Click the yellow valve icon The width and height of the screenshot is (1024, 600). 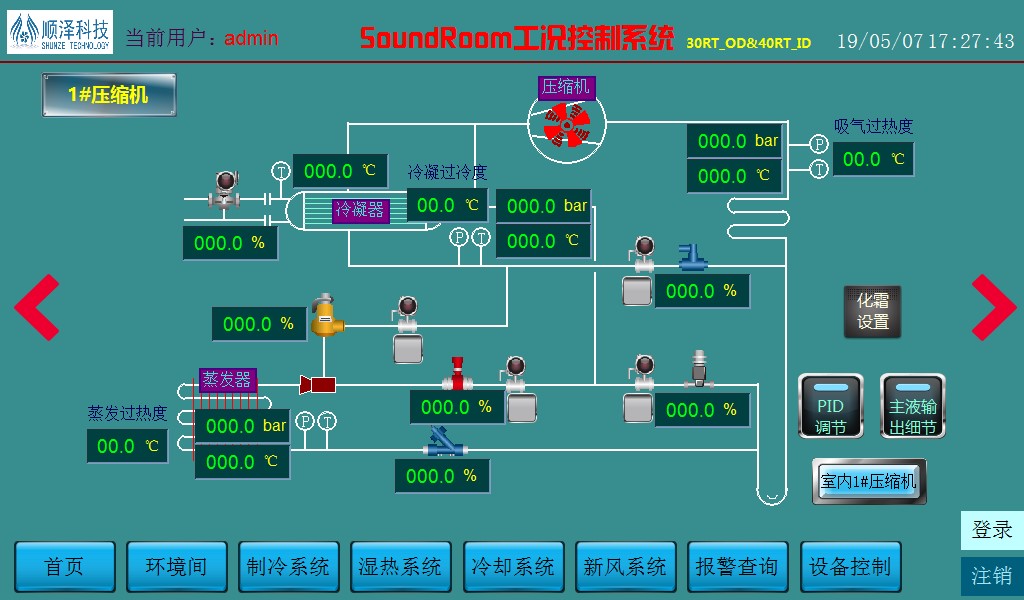click(x=325, y=317)
